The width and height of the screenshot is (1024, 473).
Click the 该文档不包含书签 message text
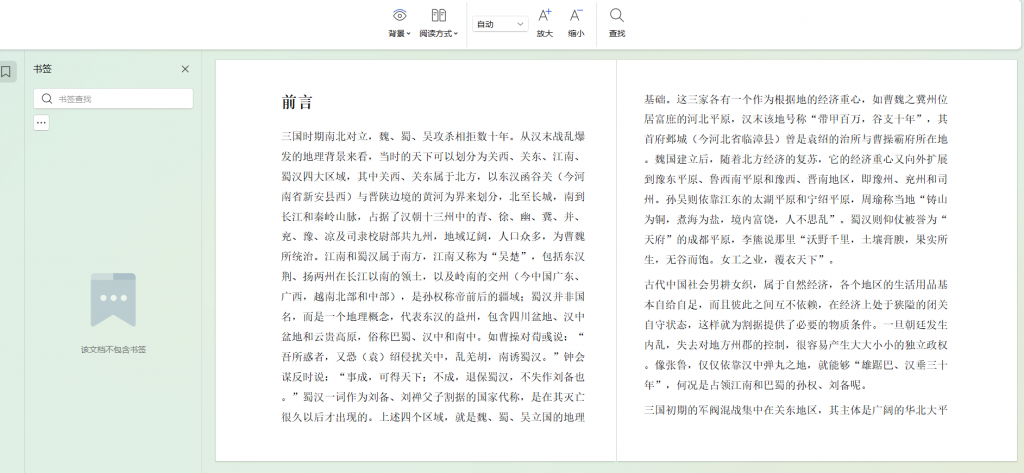tap(113, 350)
